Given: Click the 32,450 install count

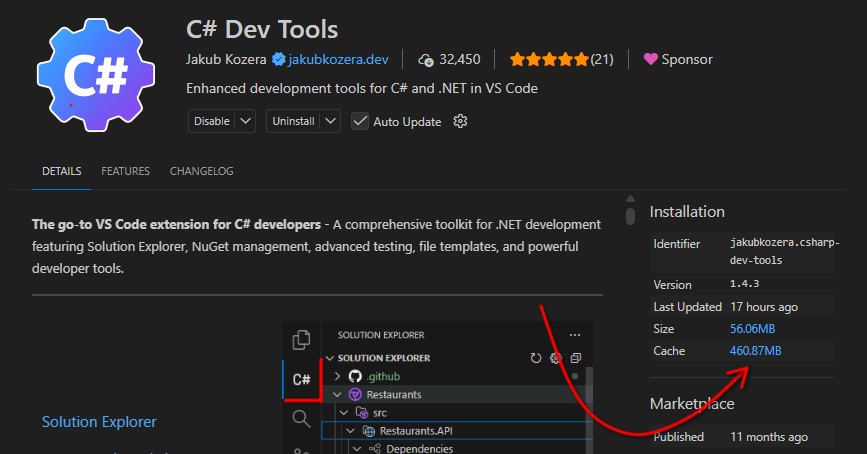Looking at the screenshot, I should pyautogui.click(x=460, y=59).
